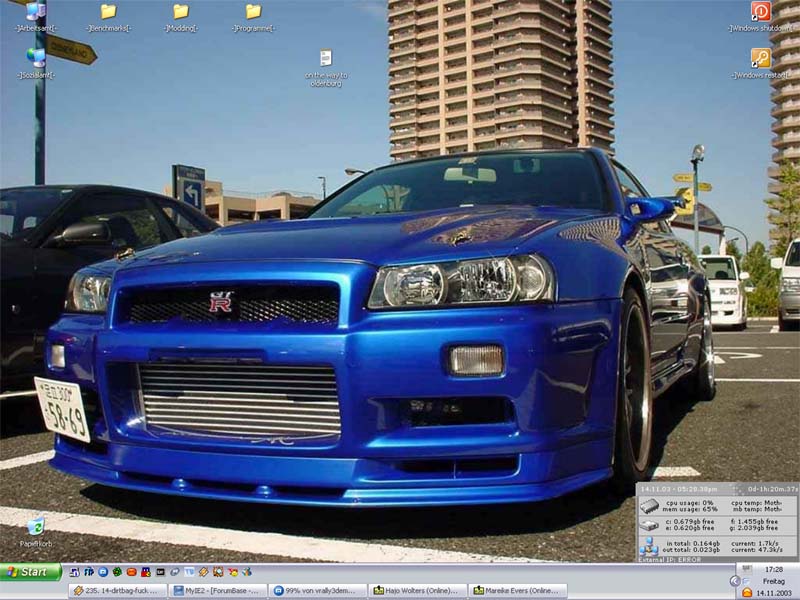Click the yellow smiley quick launch icon

pyautogui.click(x=233, y=572)
